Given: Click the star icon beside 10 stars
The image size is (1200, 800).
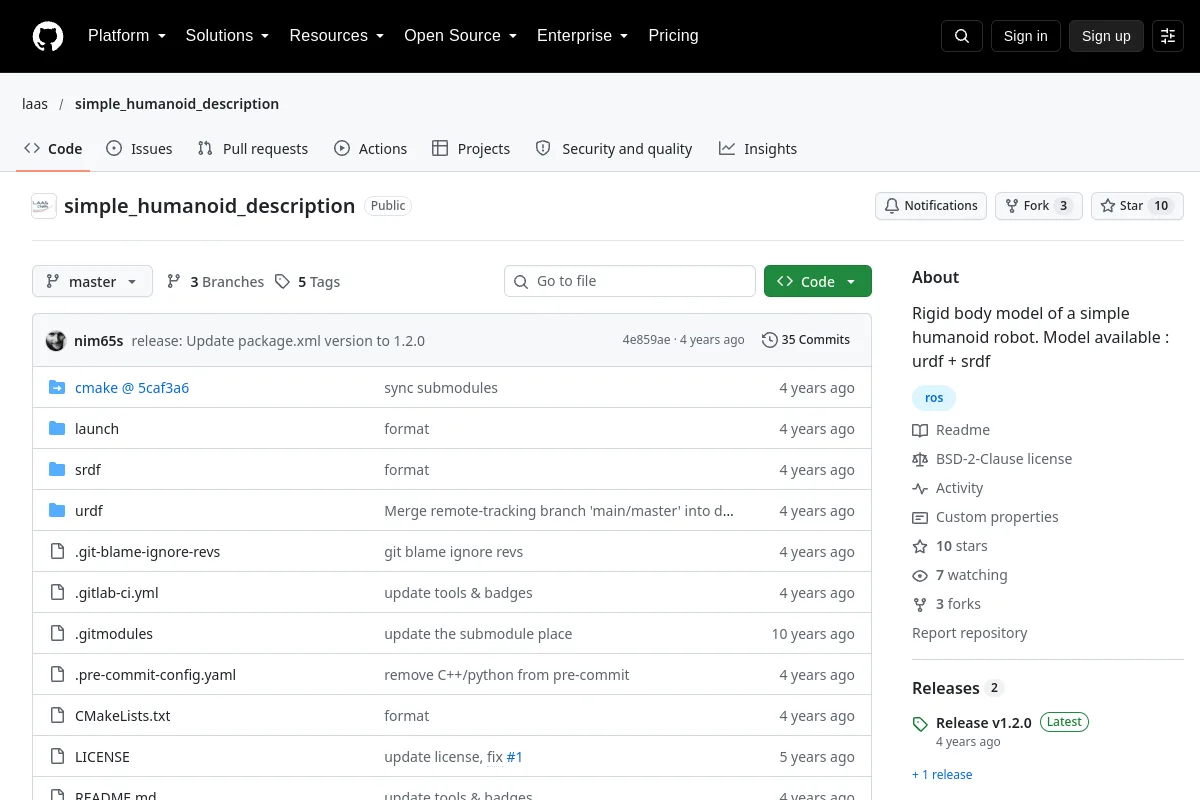Looking at the screenshot, I should point(920,546).
